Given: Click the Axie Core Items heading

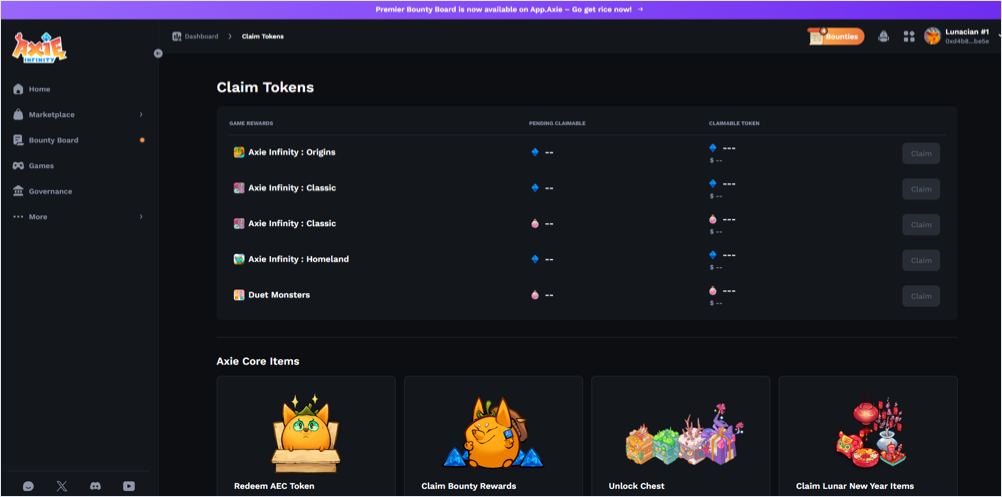Looking at the screenshot, I should [258, 362].
